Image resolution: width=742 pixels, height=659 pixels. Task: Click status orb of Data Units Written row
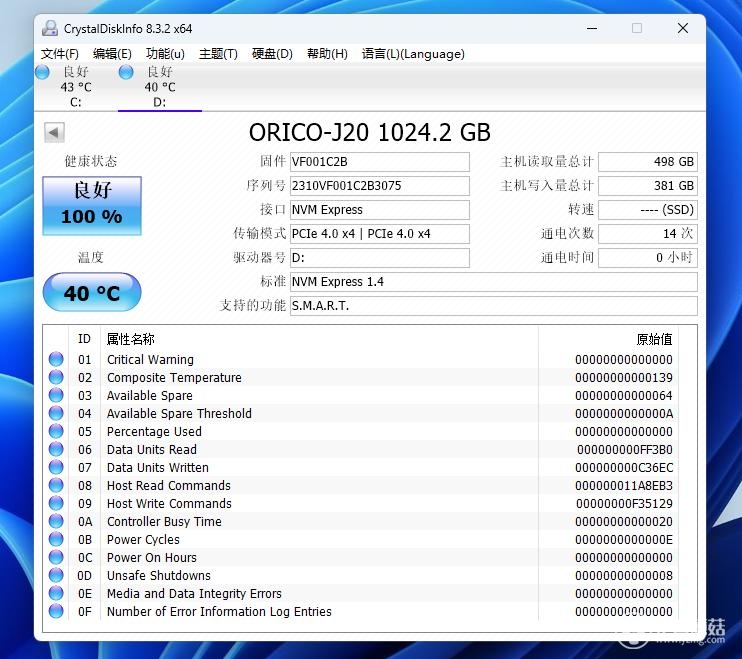tap(56, 467)
